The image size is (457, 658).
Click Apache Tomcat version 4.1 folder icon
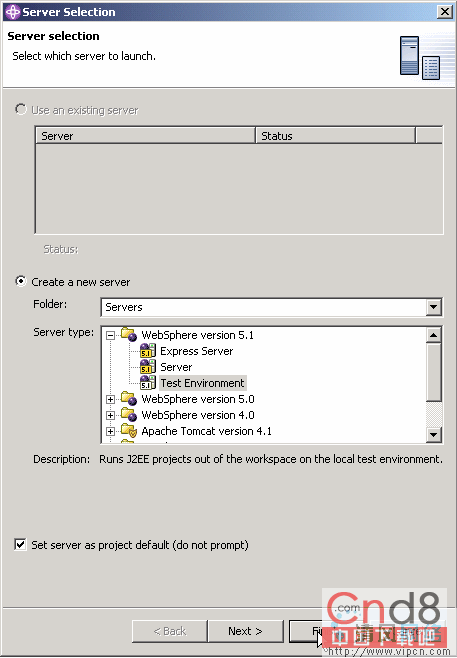click(x=129, y=431)
